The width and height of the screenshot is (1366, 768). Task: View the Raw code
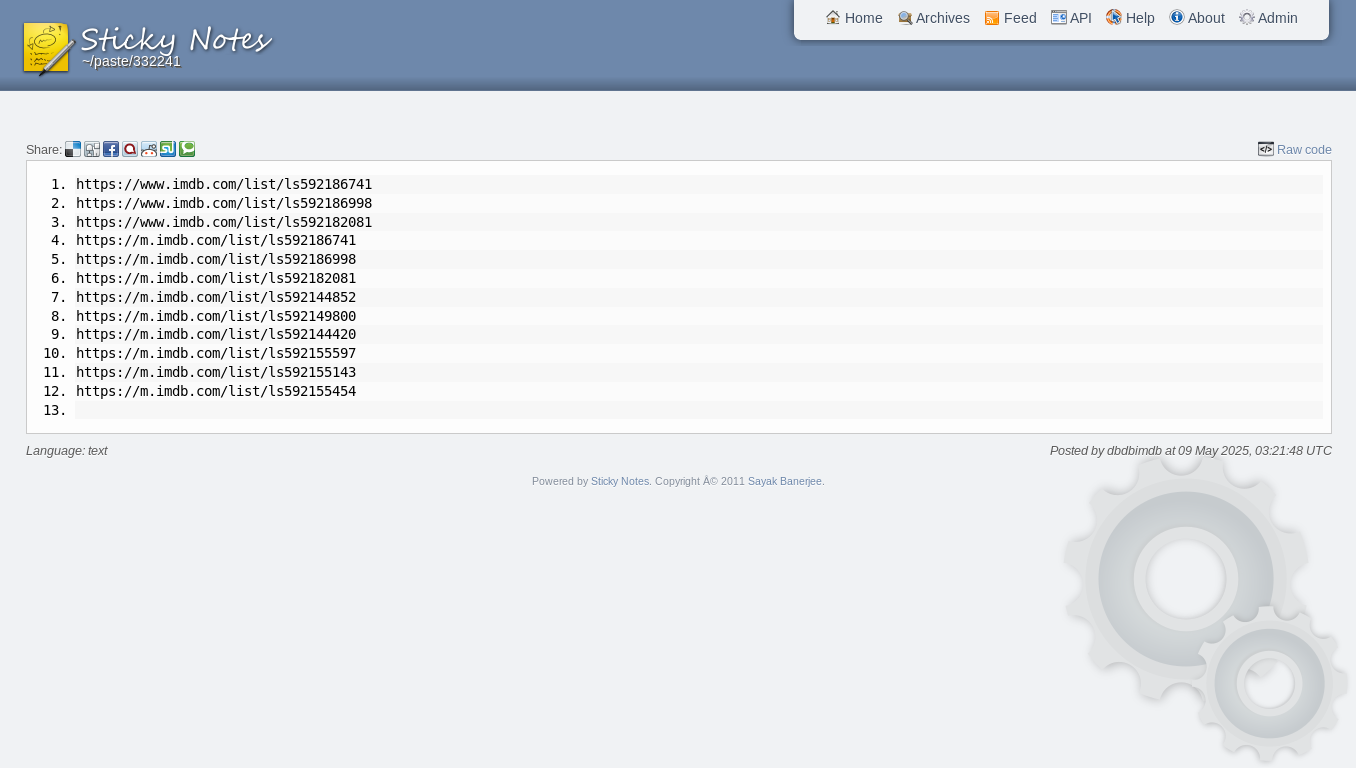1295,150
